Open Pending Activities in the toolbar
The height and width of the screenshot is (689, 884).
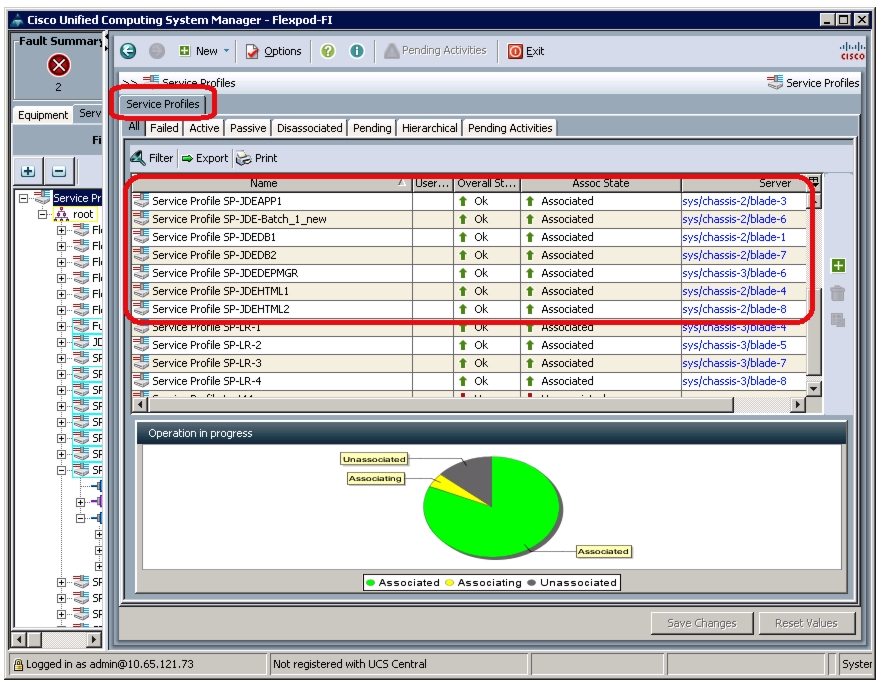pyautogui.click(x=435, y=51)
